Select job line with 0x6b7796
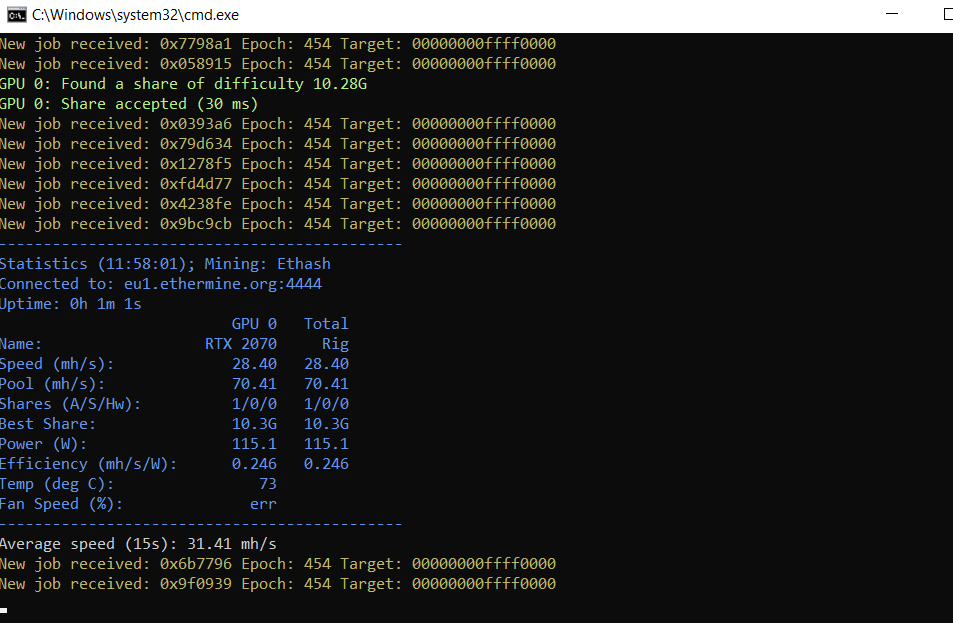 coord(278,564)
